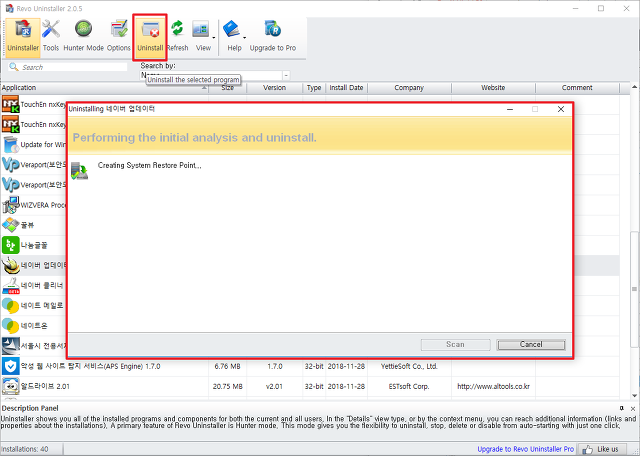Click the 6.76 MB size cell
Image resolution: width=640 pixels, height=456 pixels.
[227, 366]
